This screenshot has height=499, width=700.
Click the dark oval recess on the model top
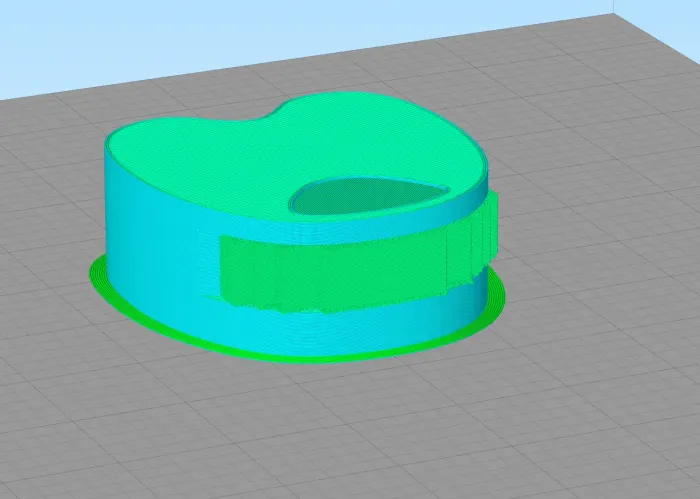tap(369, 196)
